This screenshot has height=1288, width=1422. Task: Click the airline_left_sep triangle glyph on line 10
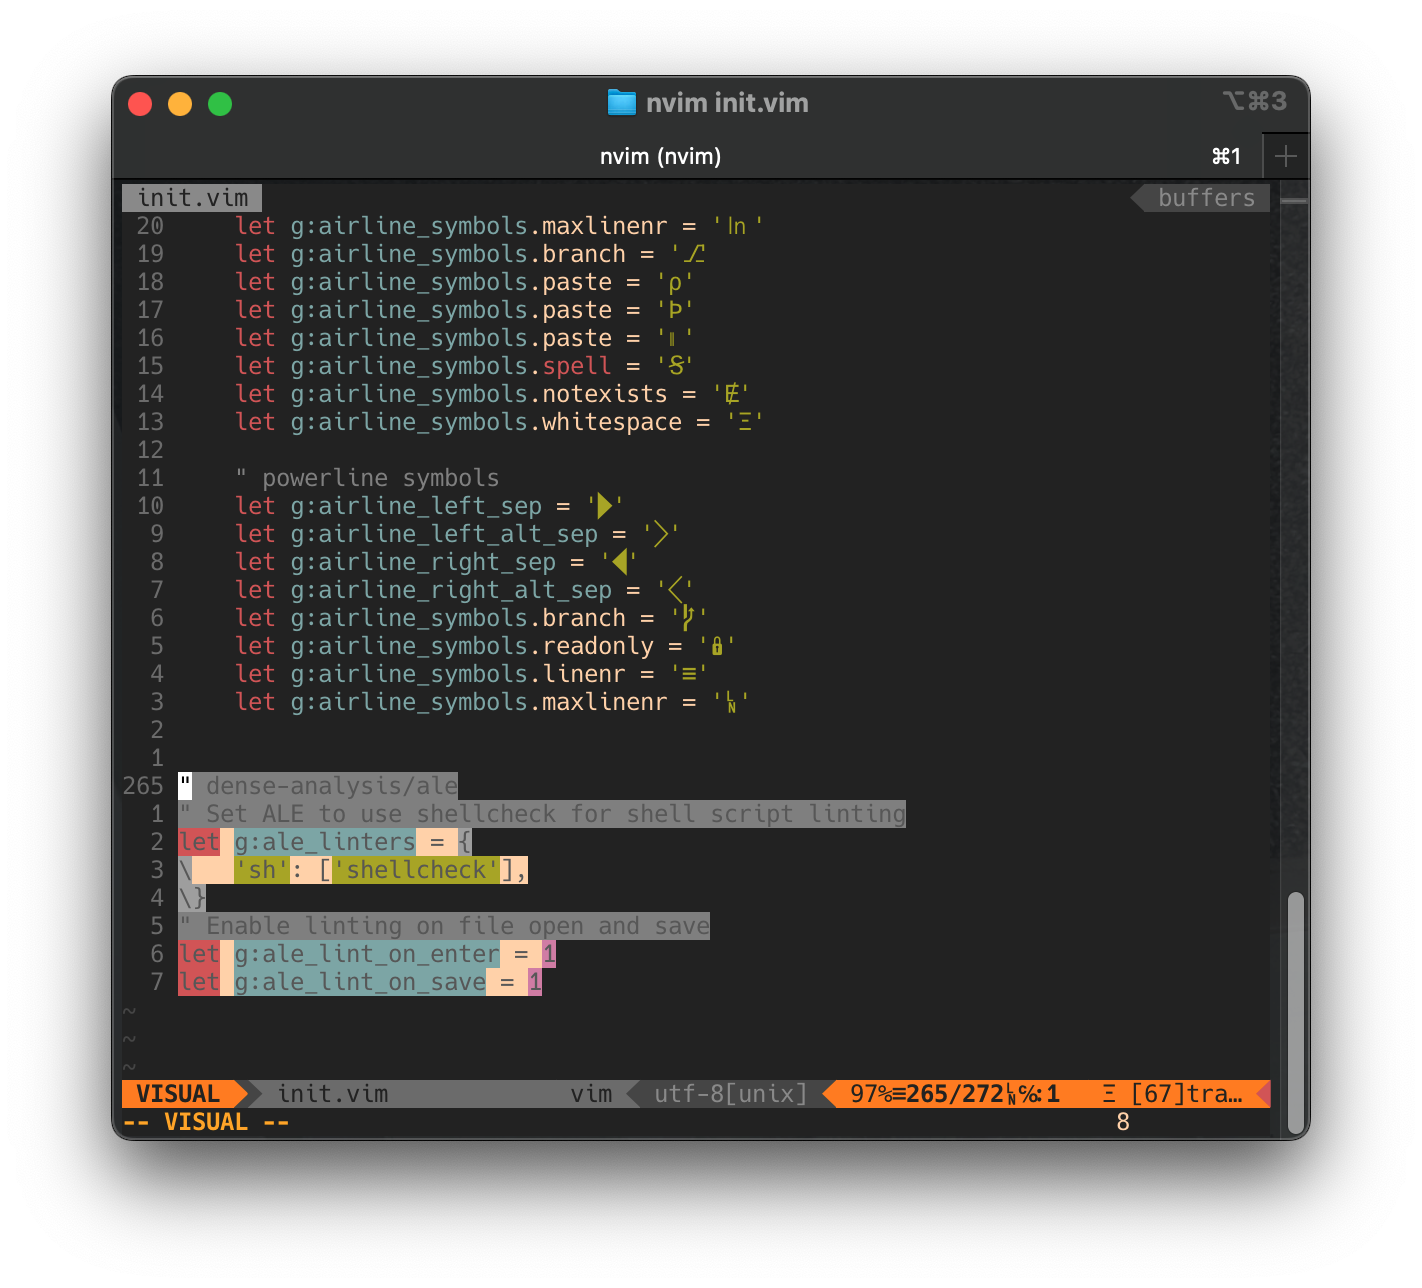pyautogui.click(x=602, y=506)
